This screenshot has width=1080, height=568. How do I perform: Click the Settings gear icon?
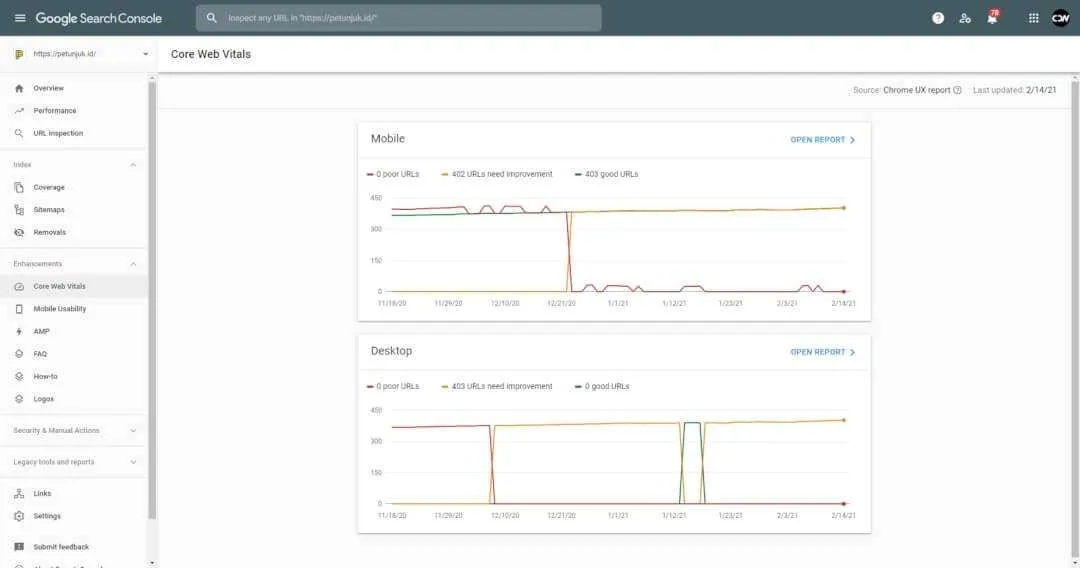tap(19, 516)
